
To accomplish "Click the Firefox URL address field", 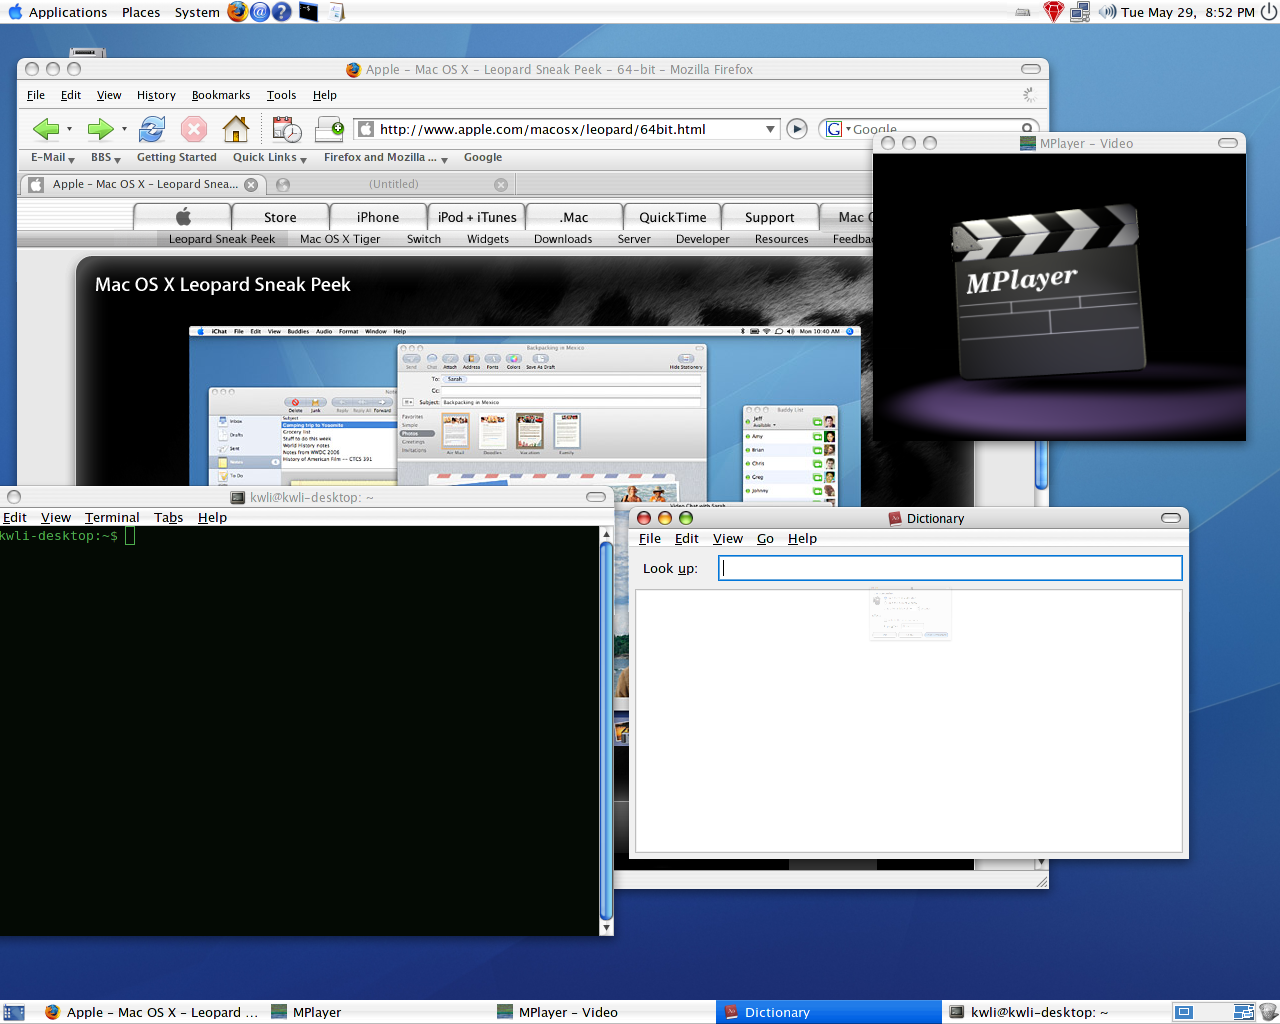I will point(567,129).
